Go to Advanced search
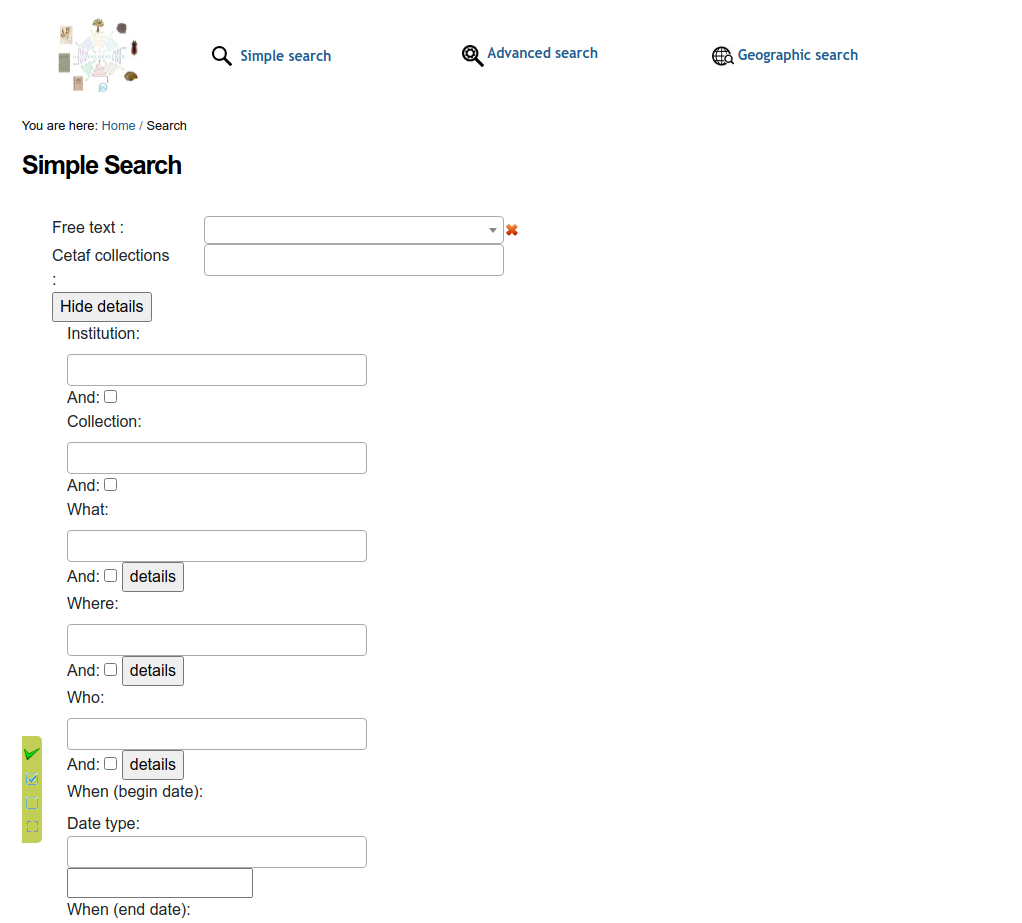1022x923 pixels. [x=543, y=52]
